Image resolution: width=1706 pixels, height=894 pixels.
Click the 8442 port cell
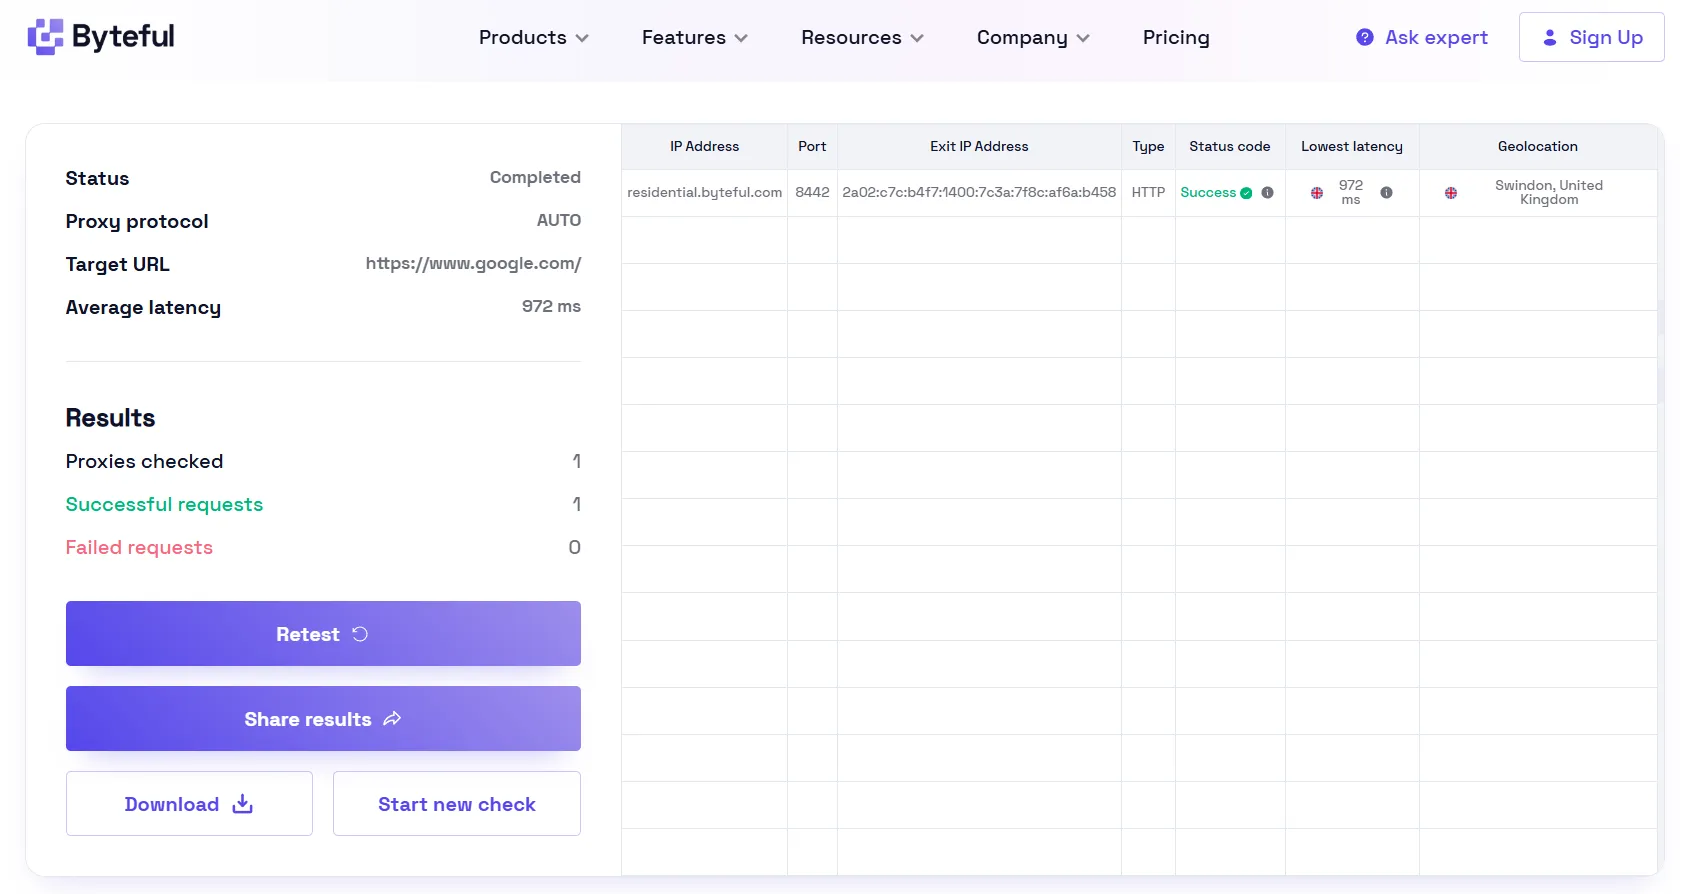[812, 192]
